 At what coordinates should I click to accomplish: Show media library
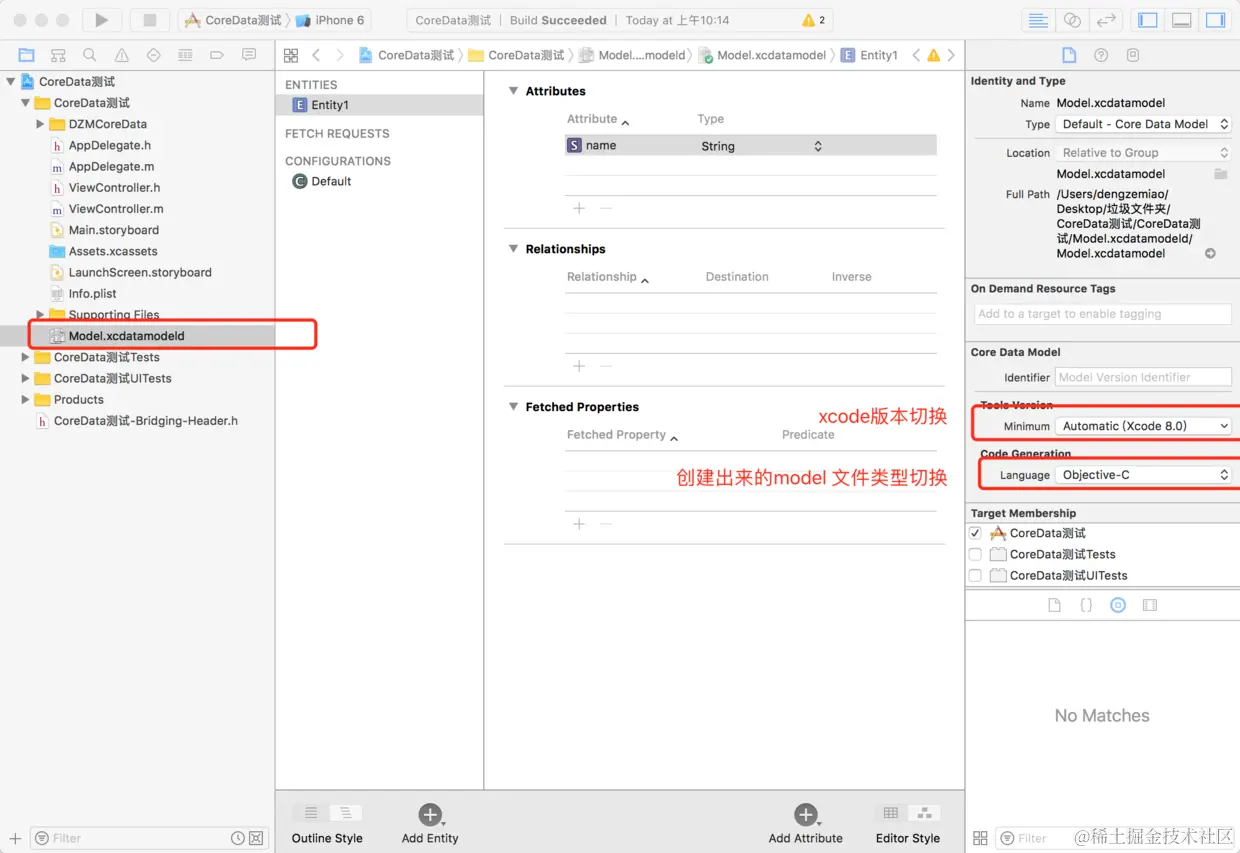1150,605
